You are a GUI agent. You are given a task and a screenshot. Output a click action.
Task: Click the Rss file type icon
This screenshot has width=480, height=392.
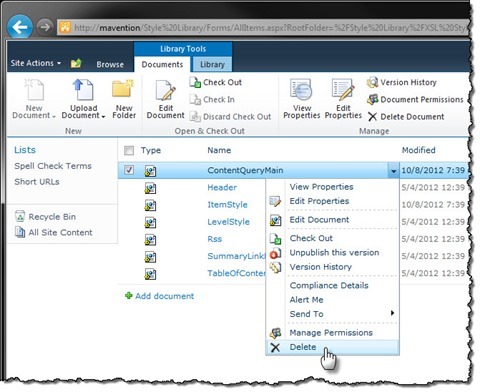pyautogui.click(x=150, y=240)
